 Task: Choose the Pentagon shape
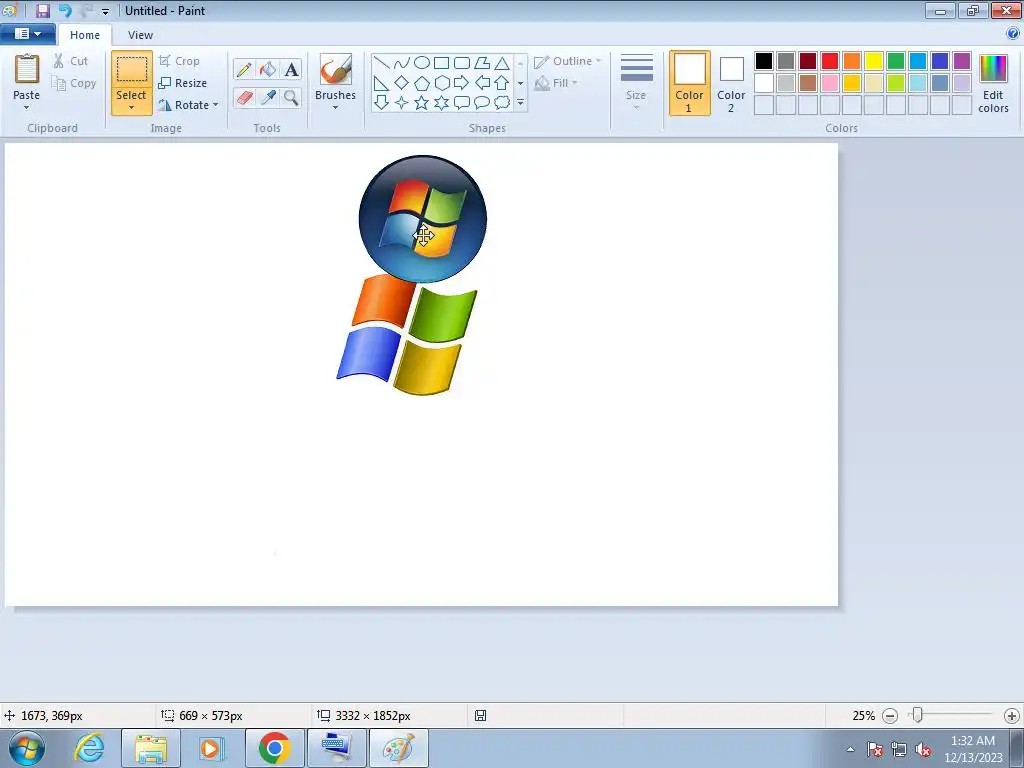422,83
